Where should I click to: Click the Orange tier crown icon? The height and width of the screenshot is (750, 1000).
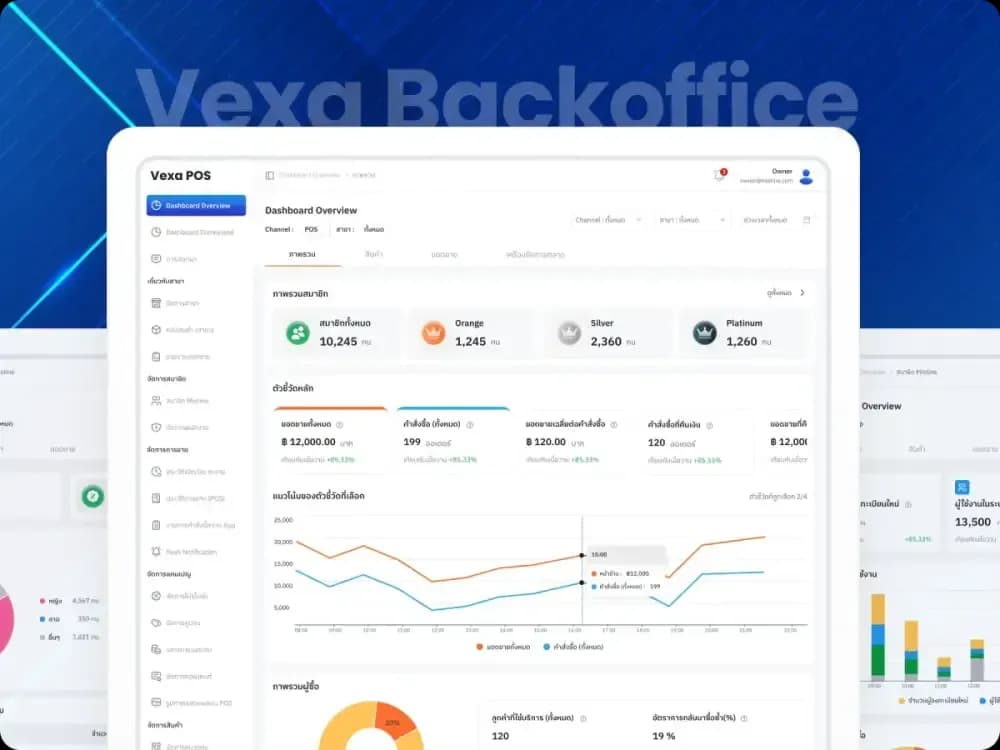point(433,333)
